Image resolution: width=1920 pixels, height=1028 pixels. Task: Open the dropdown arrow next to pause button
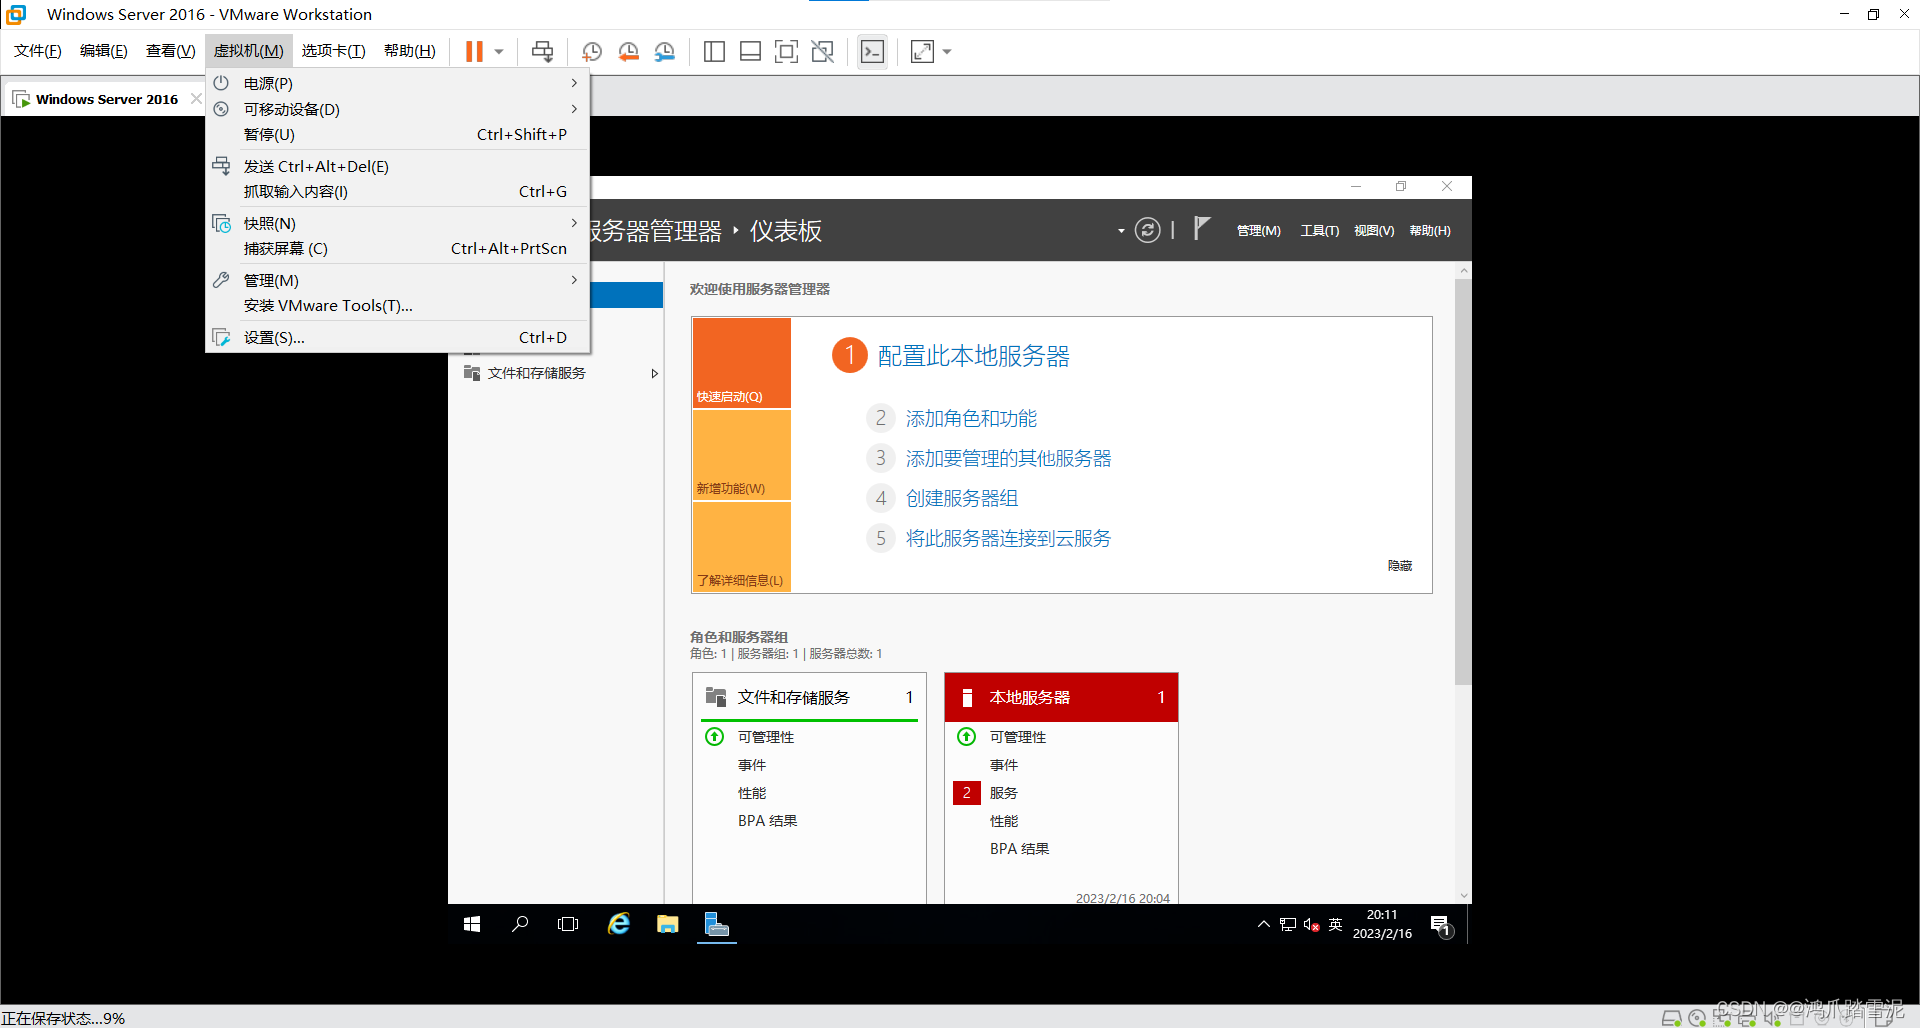[499, 51]
